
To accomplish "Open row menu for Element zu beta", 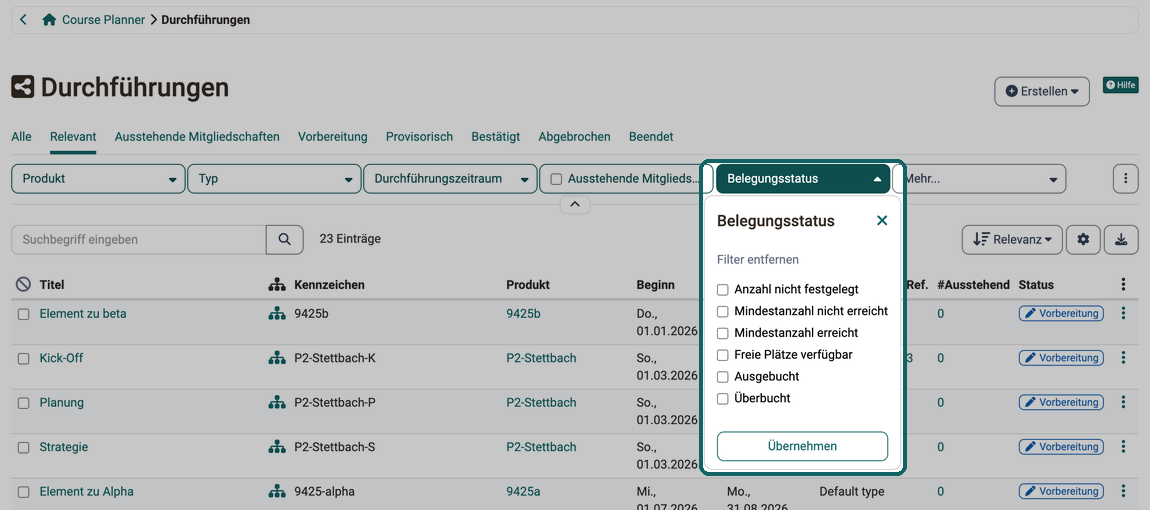I will click(1123, 313).
